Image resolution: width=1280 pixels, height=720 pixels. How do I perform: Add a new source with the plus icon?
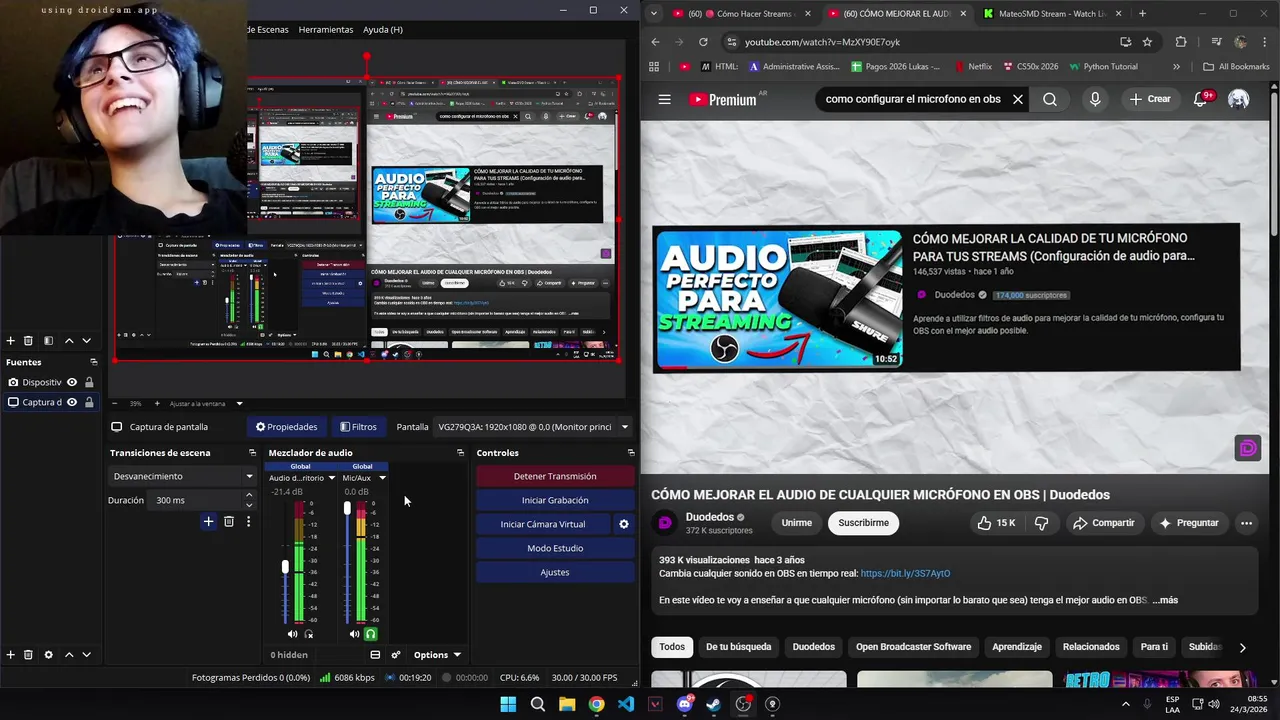[11, 655]
